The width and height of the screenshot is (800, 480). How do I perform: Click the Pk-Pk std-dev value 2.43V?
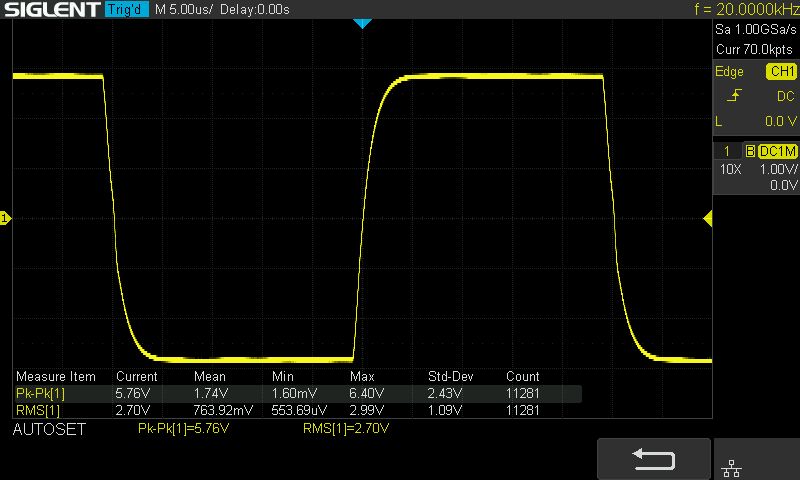click(x=445, y=393)
